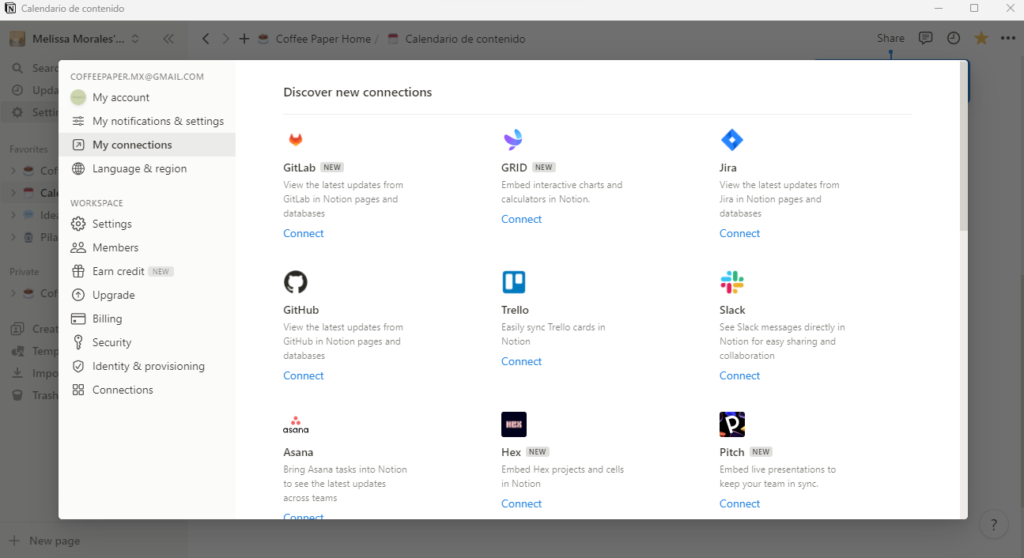Connect the GRID integration
Viewport: 1024px width, 558px height.
(521, 219)
